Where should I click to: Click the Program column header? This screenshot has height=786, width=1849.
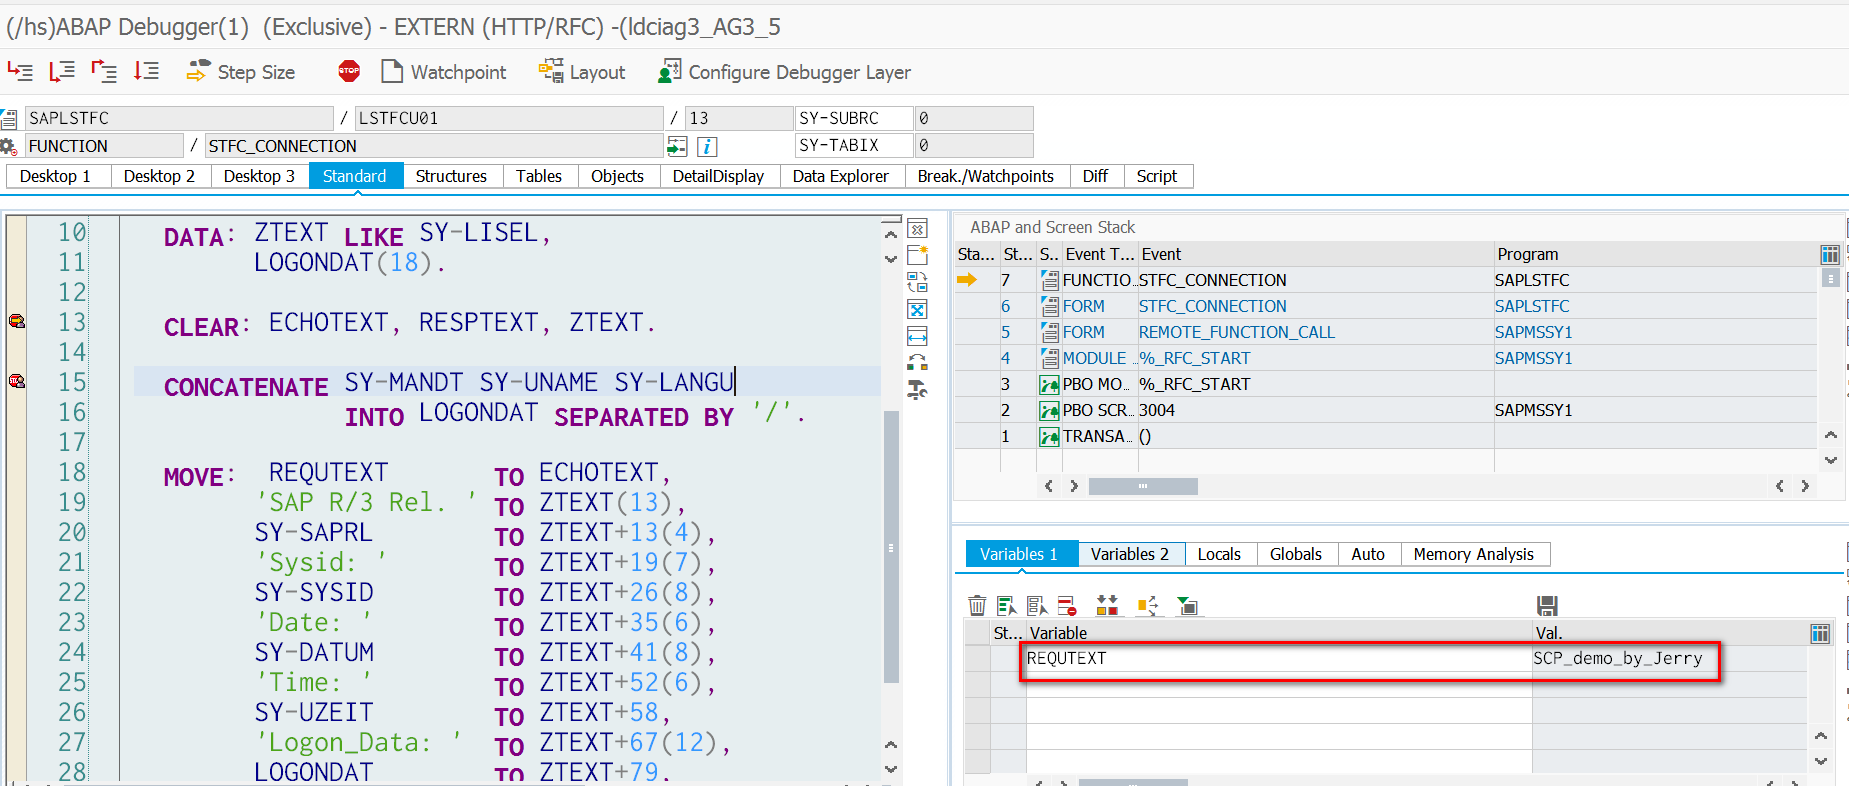point(1655,254)
